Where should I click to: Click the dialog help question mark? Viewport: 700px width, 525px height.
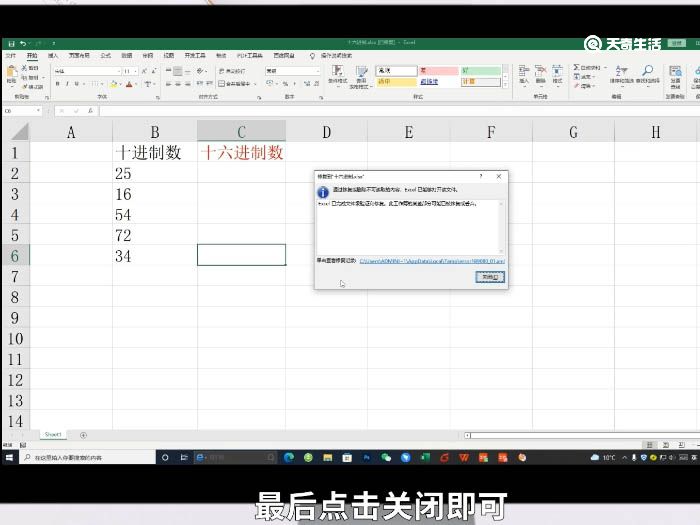481,176
